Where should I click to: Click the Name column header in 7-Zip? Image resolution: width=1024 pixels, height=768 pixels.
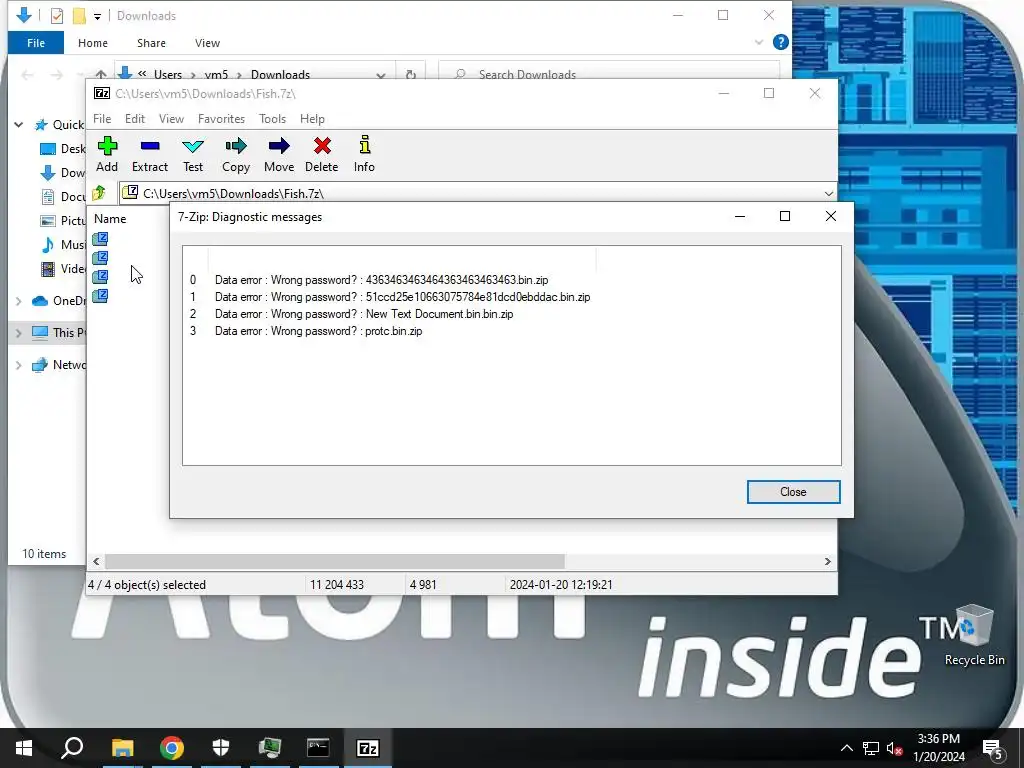pos(110,219)
